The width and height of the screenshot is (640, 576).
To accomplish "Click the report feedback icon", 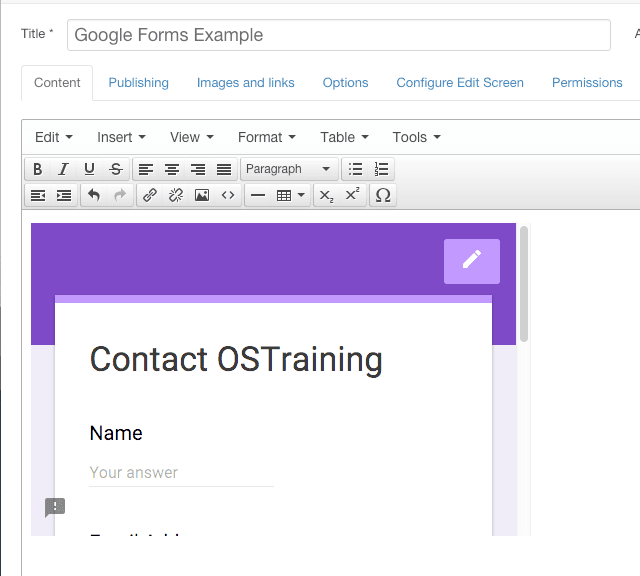I will pos(55,507).
